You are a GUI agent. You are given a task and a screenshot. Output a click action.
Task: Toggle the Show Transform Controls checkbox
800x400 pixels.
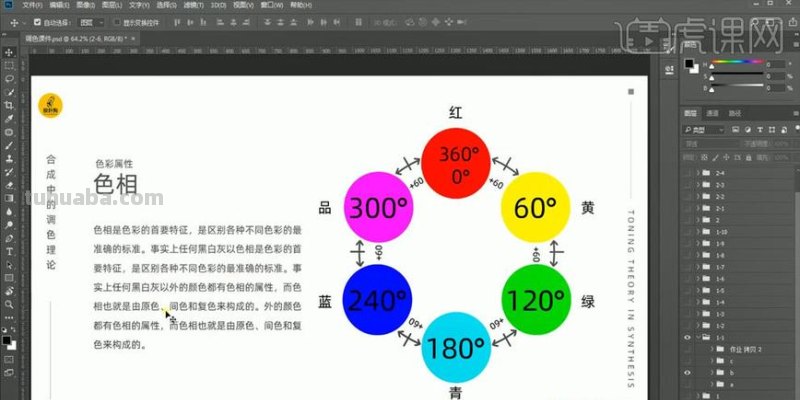(x=117, y=22)
